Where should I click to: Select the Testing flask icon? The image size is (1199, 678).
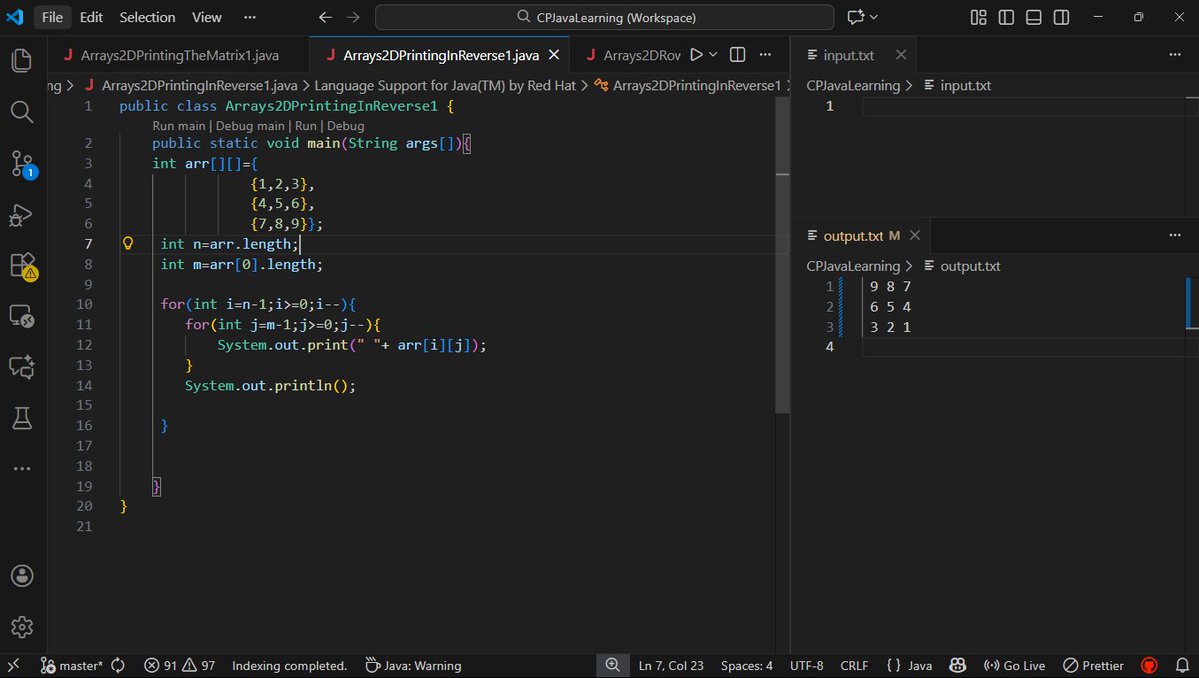pyautogui.click(x=22, y=418)
